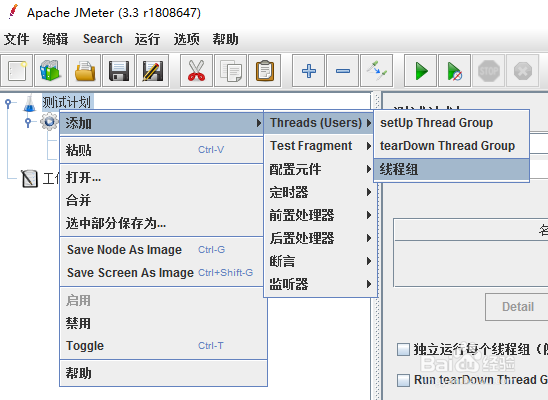Check the Run tearDown Thread Groups checkbox
The width and height of the screenshot is (548, 400).
tap(403, 380)
